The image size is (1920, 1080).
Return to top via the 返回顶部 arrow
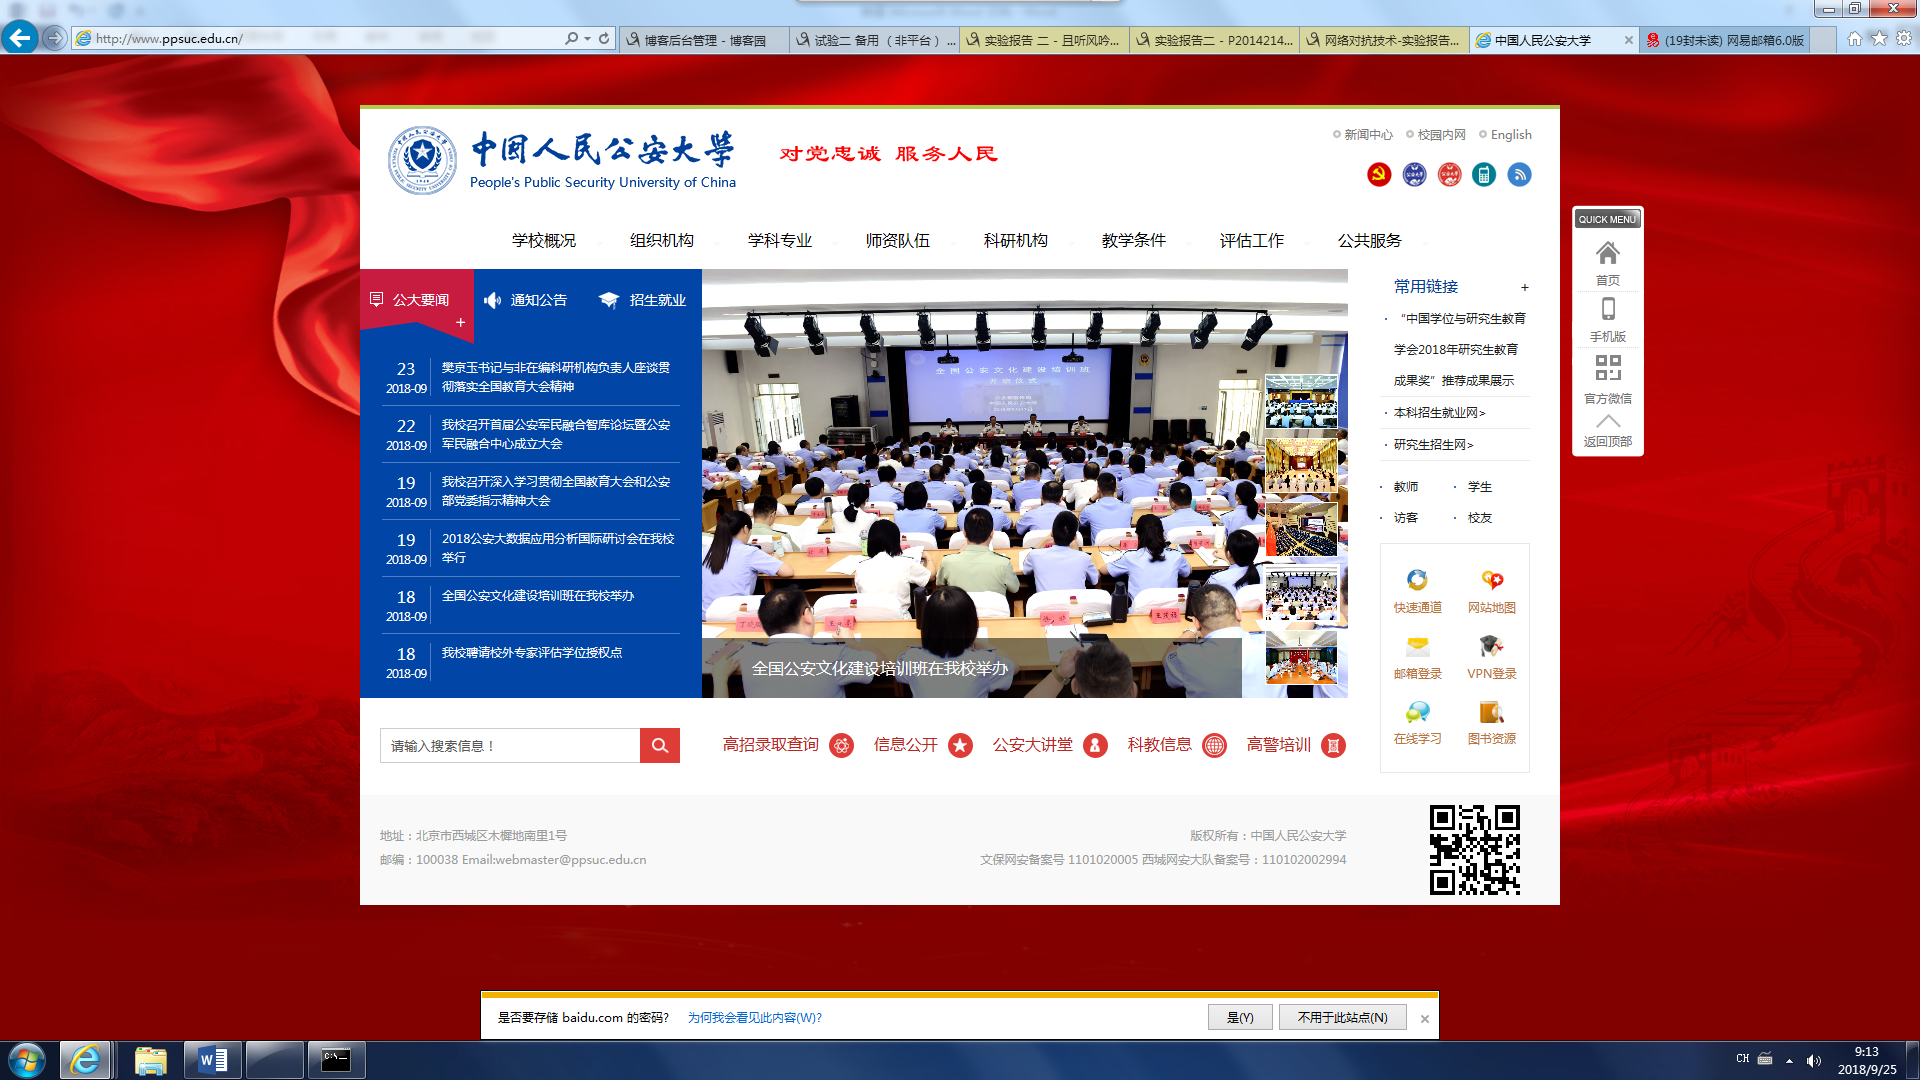pos(1607,422)
